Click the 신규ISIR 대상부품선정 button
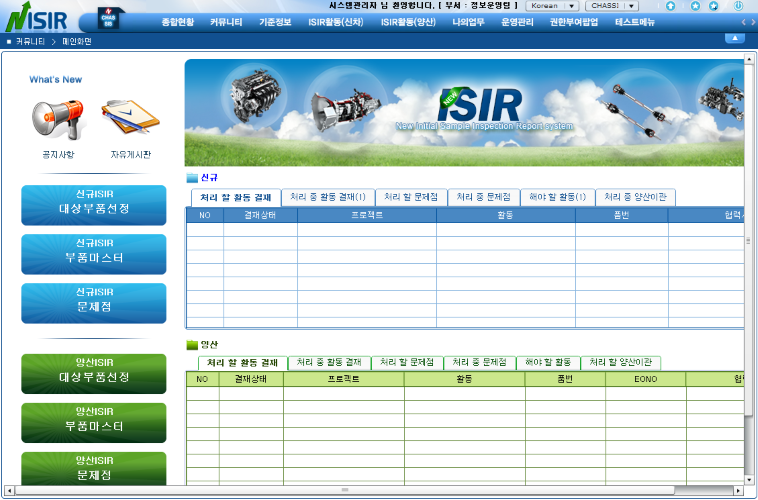Screen dimensions: 758x500 [94, 205]
